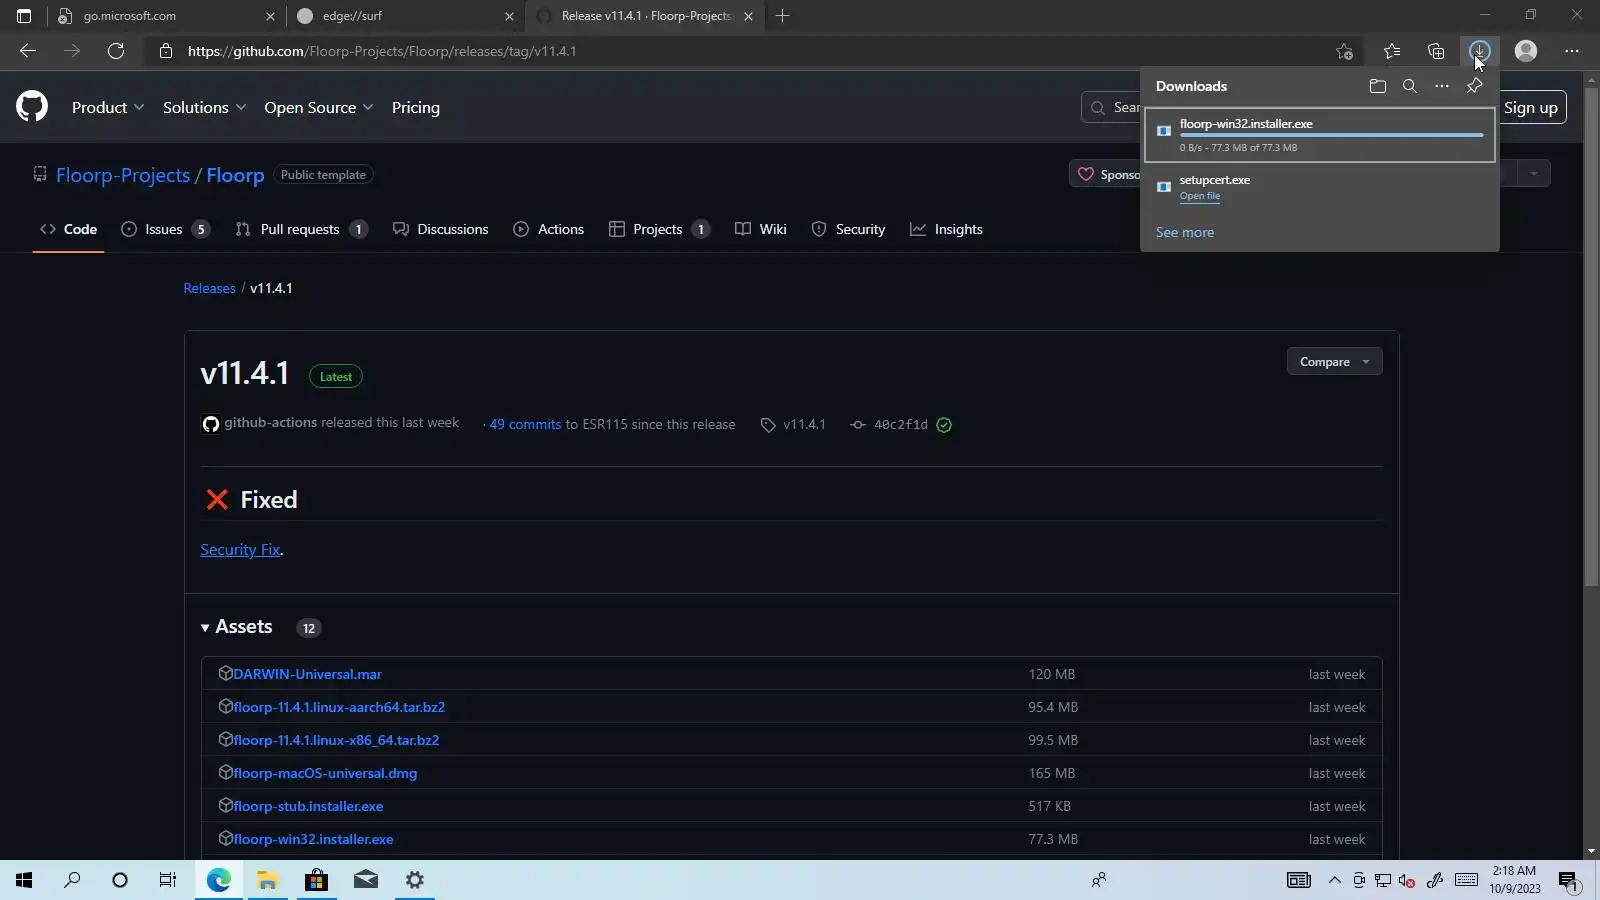Click the browser address bar URL
Image resolution: width=1600 pixels, height=900 pixels.
(382, 51)
